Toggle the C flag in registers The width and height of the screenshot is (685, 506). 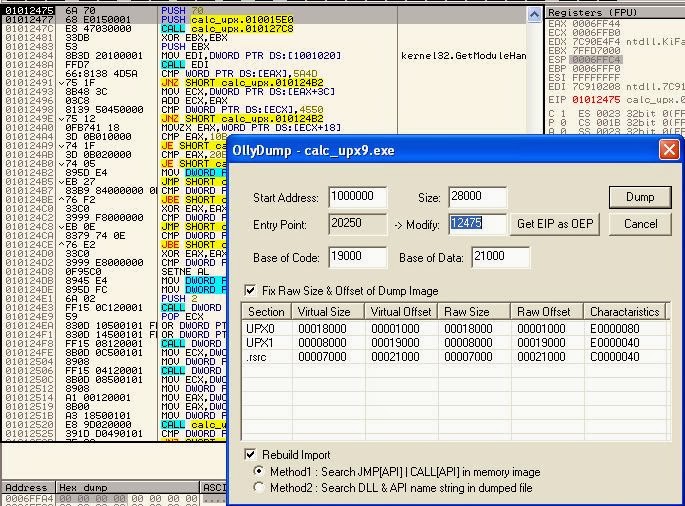(563, 114)
